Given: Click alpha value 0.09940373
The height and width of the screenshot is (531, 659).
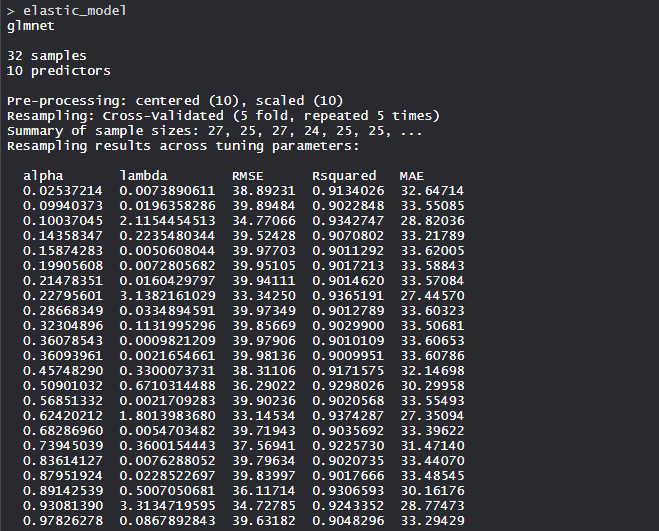Looking at the screenshot, I should click(x=63, y=206).
